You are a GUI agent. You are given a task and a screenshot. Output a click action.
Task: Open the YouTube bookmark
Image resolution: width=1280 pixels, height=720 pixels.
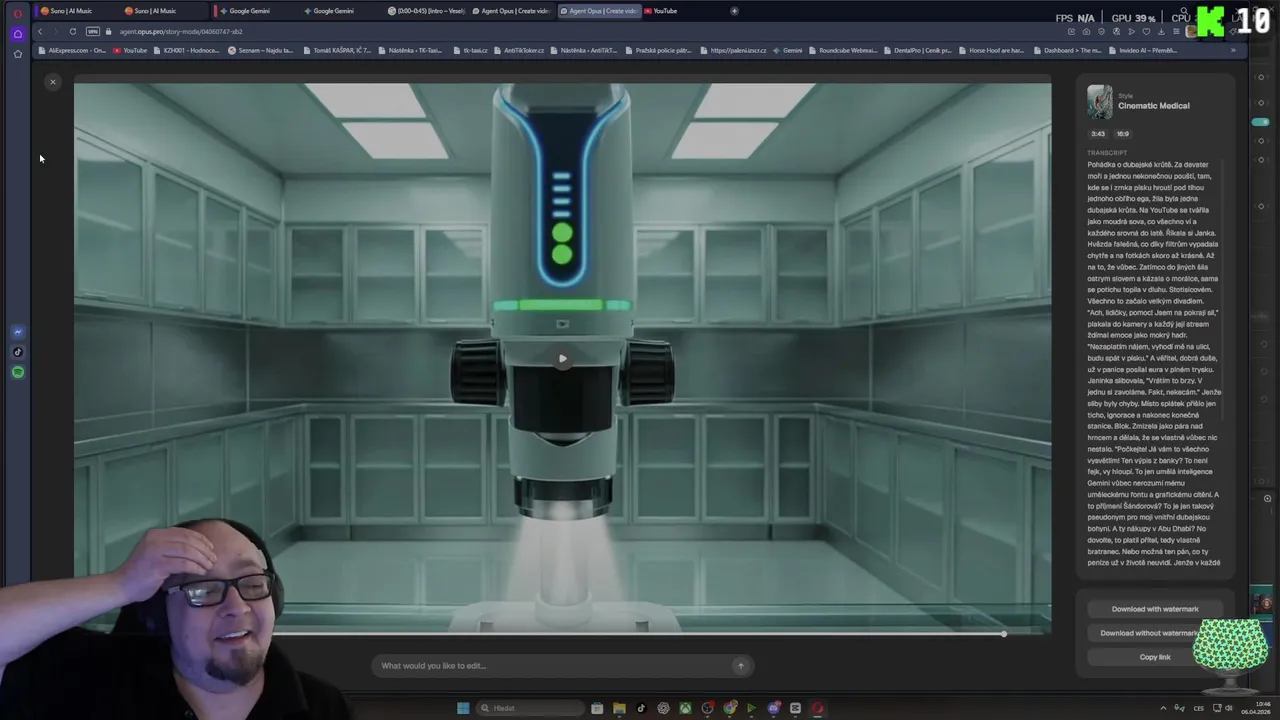pyautogui.click(x=130, y=50)
